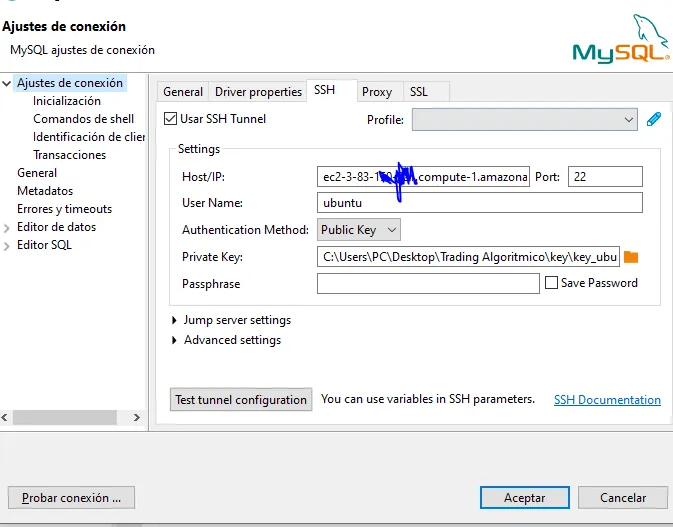The width and height of the screenshot is (673, 527).
Task: Switch to the General tab
Action: 183,91
